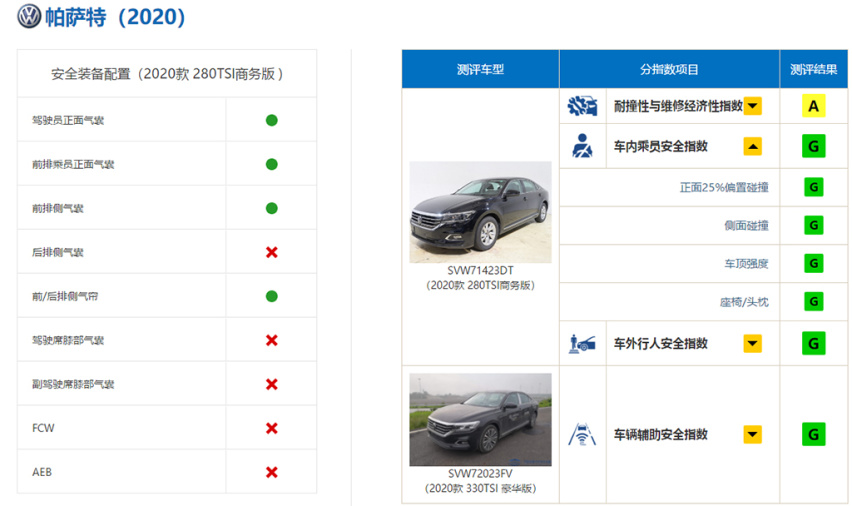This screenshot has height=506, width=852.
Task: Click the (2020款 330TSI 豪华版) caption
Action: (x=480, y=489)
